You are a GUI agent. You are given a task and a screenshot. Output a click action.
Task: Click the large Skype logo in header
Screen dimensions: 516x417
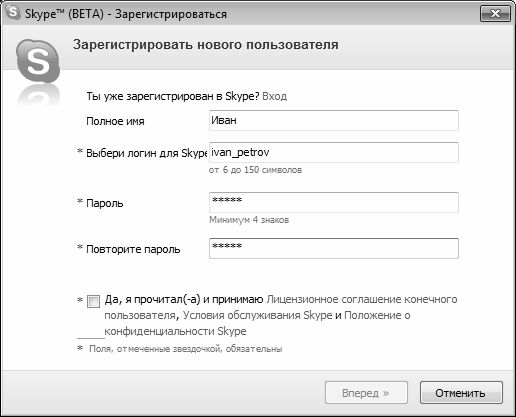click(x=38, y=61)
